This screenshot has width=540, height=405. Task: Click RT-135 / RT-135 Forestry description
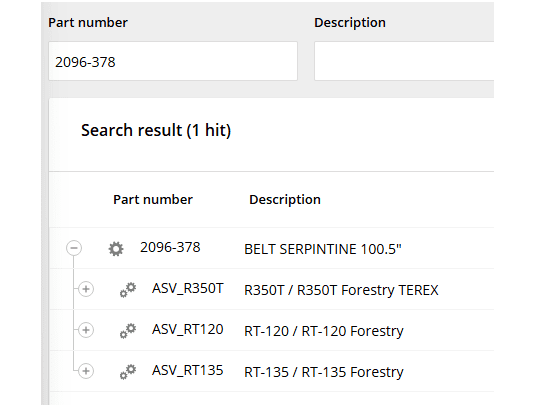324,372
